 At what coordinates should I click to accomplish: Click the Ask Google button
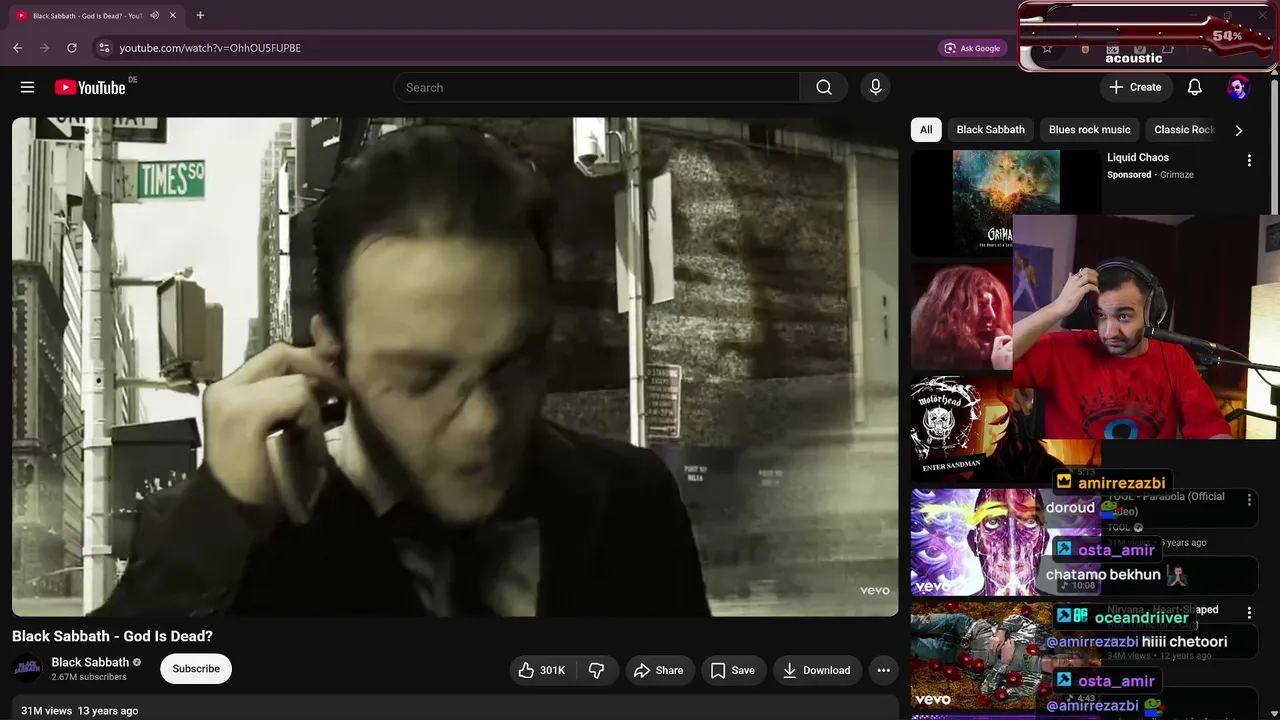click(x=972, y=48)
